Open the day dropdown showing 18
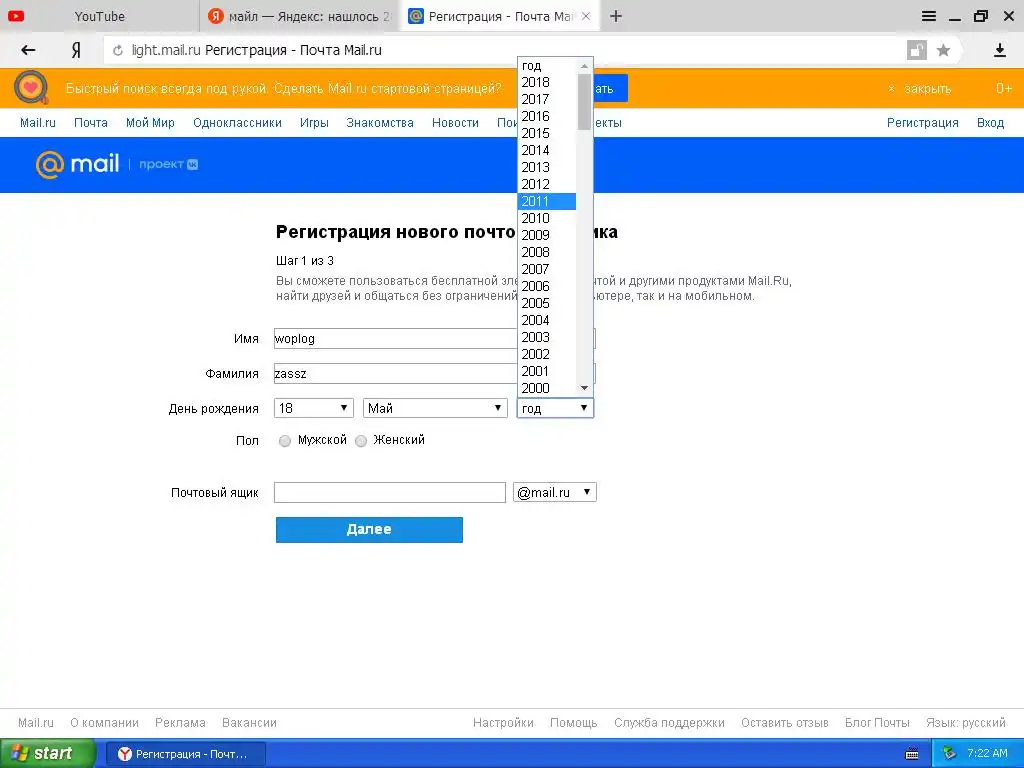This screenshot has height=768, width=1024. click(313, 408)
